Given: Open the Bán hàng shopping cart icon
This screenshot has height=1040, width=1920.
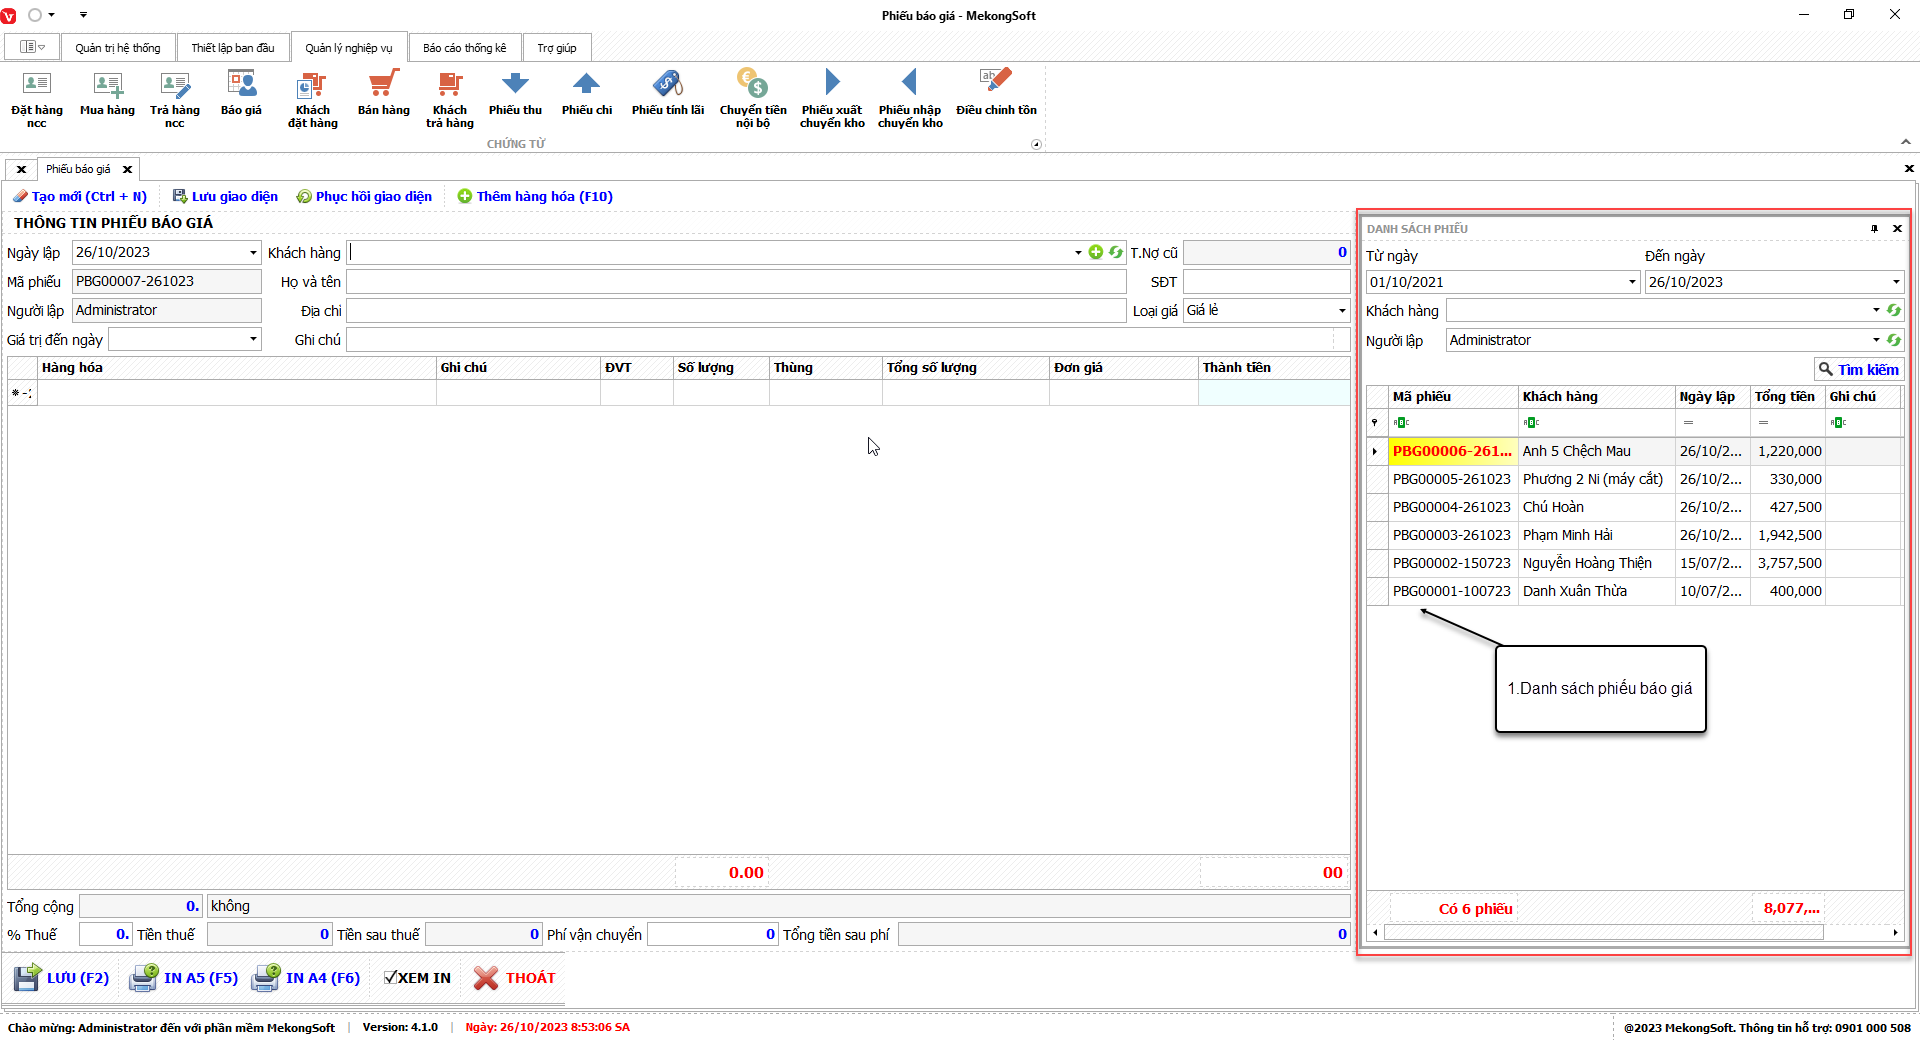Looking at the screenshot, I should pyautogui.click(x=383, y=85).
